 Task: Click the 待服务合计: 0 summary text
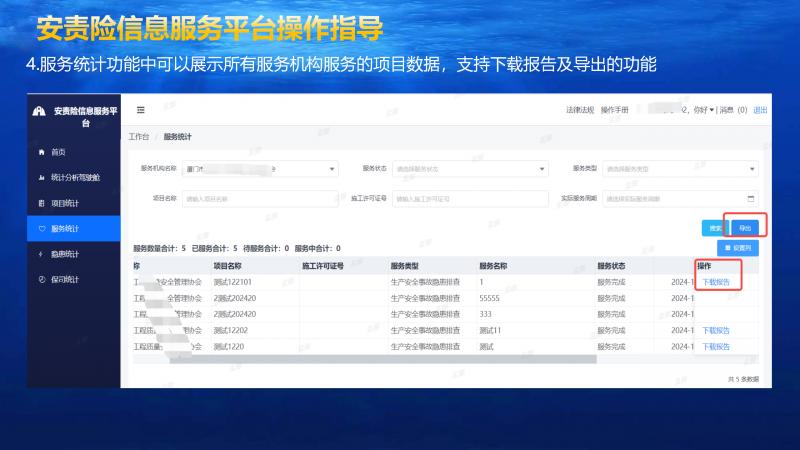266,248
